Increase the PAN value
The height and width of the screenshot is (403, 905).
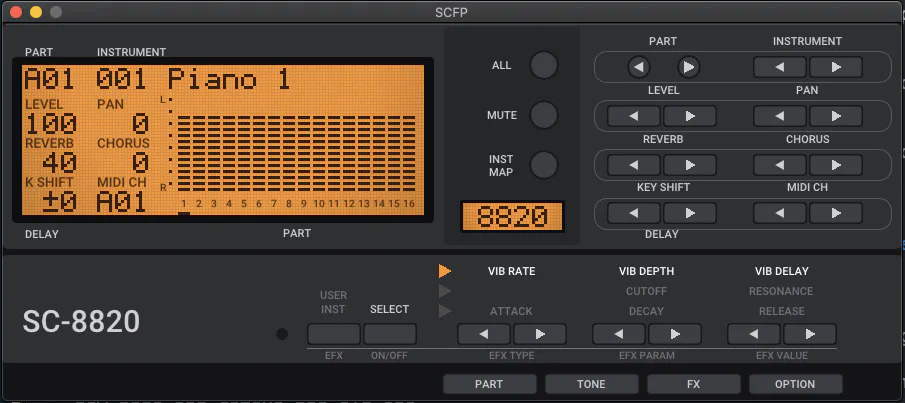(836, 116)
